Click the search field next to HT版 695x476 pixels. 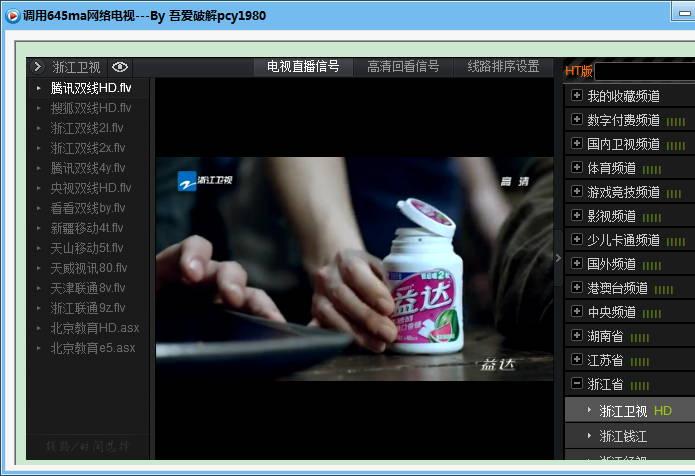pos(645,71)
